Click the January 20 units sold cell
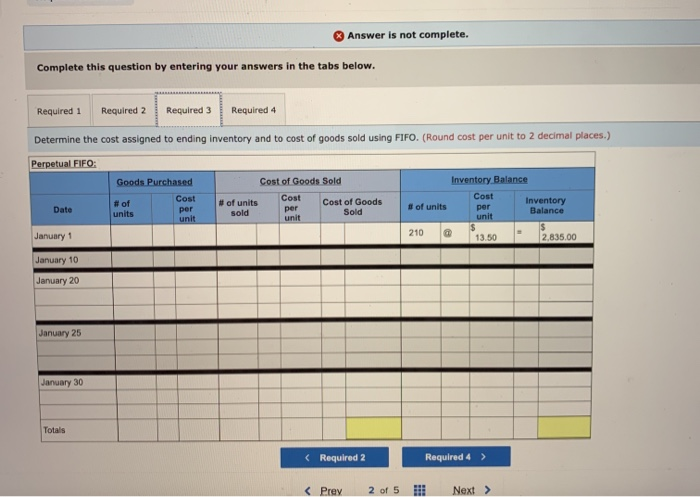Viewport: 700px width, 497px height. click(237, 280)
